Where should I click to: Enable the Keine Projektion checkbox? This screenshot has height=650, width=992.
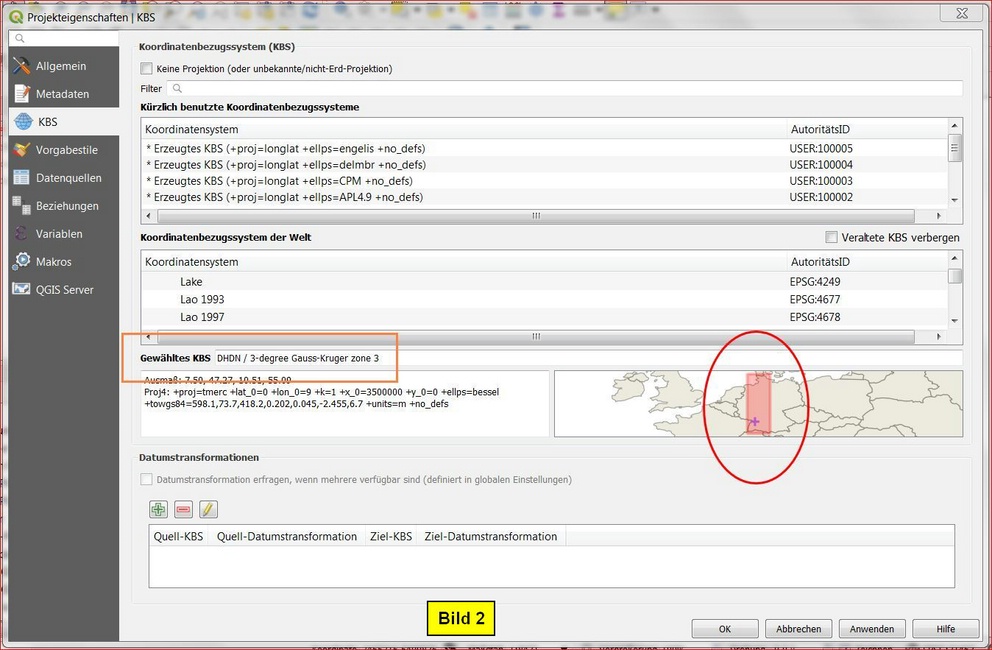click(147, 69)
